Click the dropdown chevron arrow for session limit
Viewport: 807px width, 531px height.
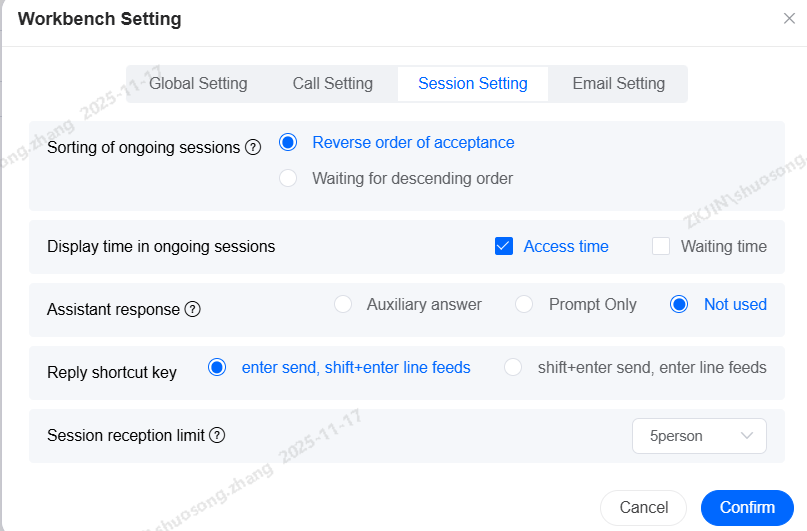746,436
